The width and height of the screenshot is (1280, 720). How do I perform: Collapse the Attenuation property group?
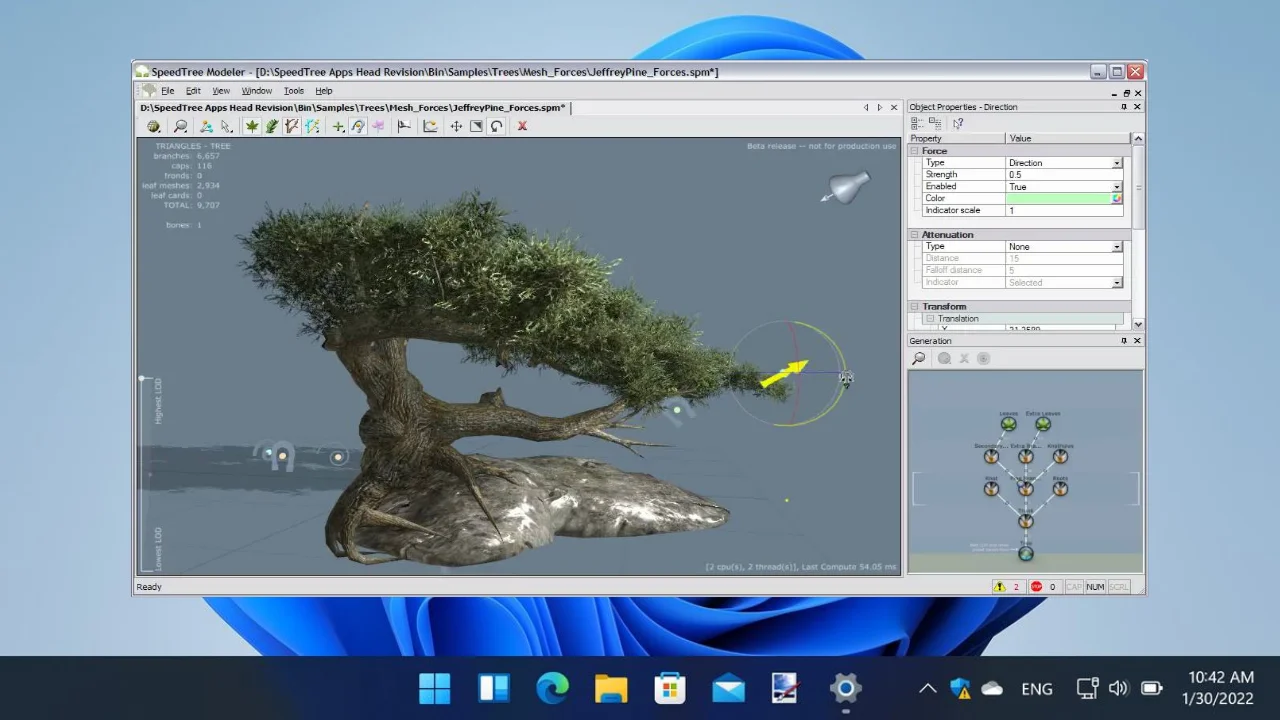click(914, 235)
